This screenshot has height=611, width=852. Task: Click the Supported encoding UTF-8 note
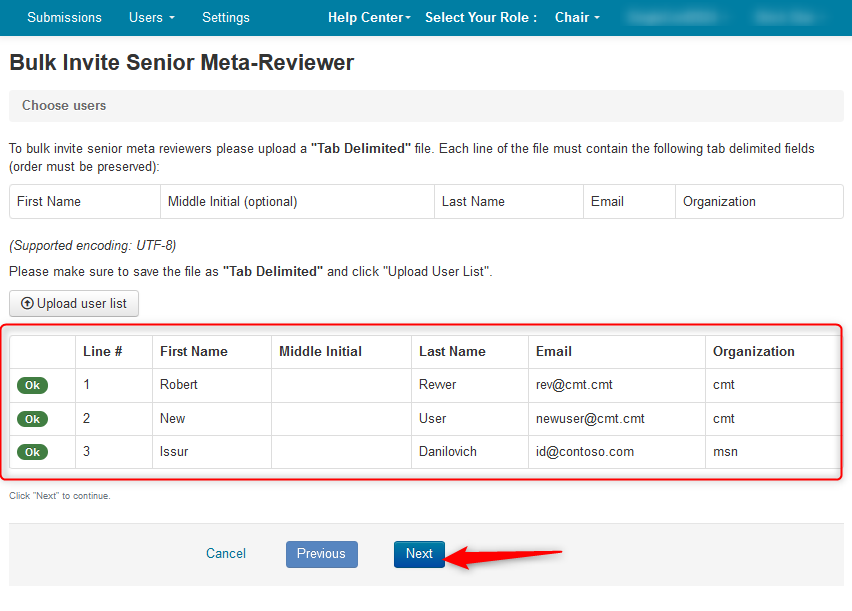click(x=93, y=246)
